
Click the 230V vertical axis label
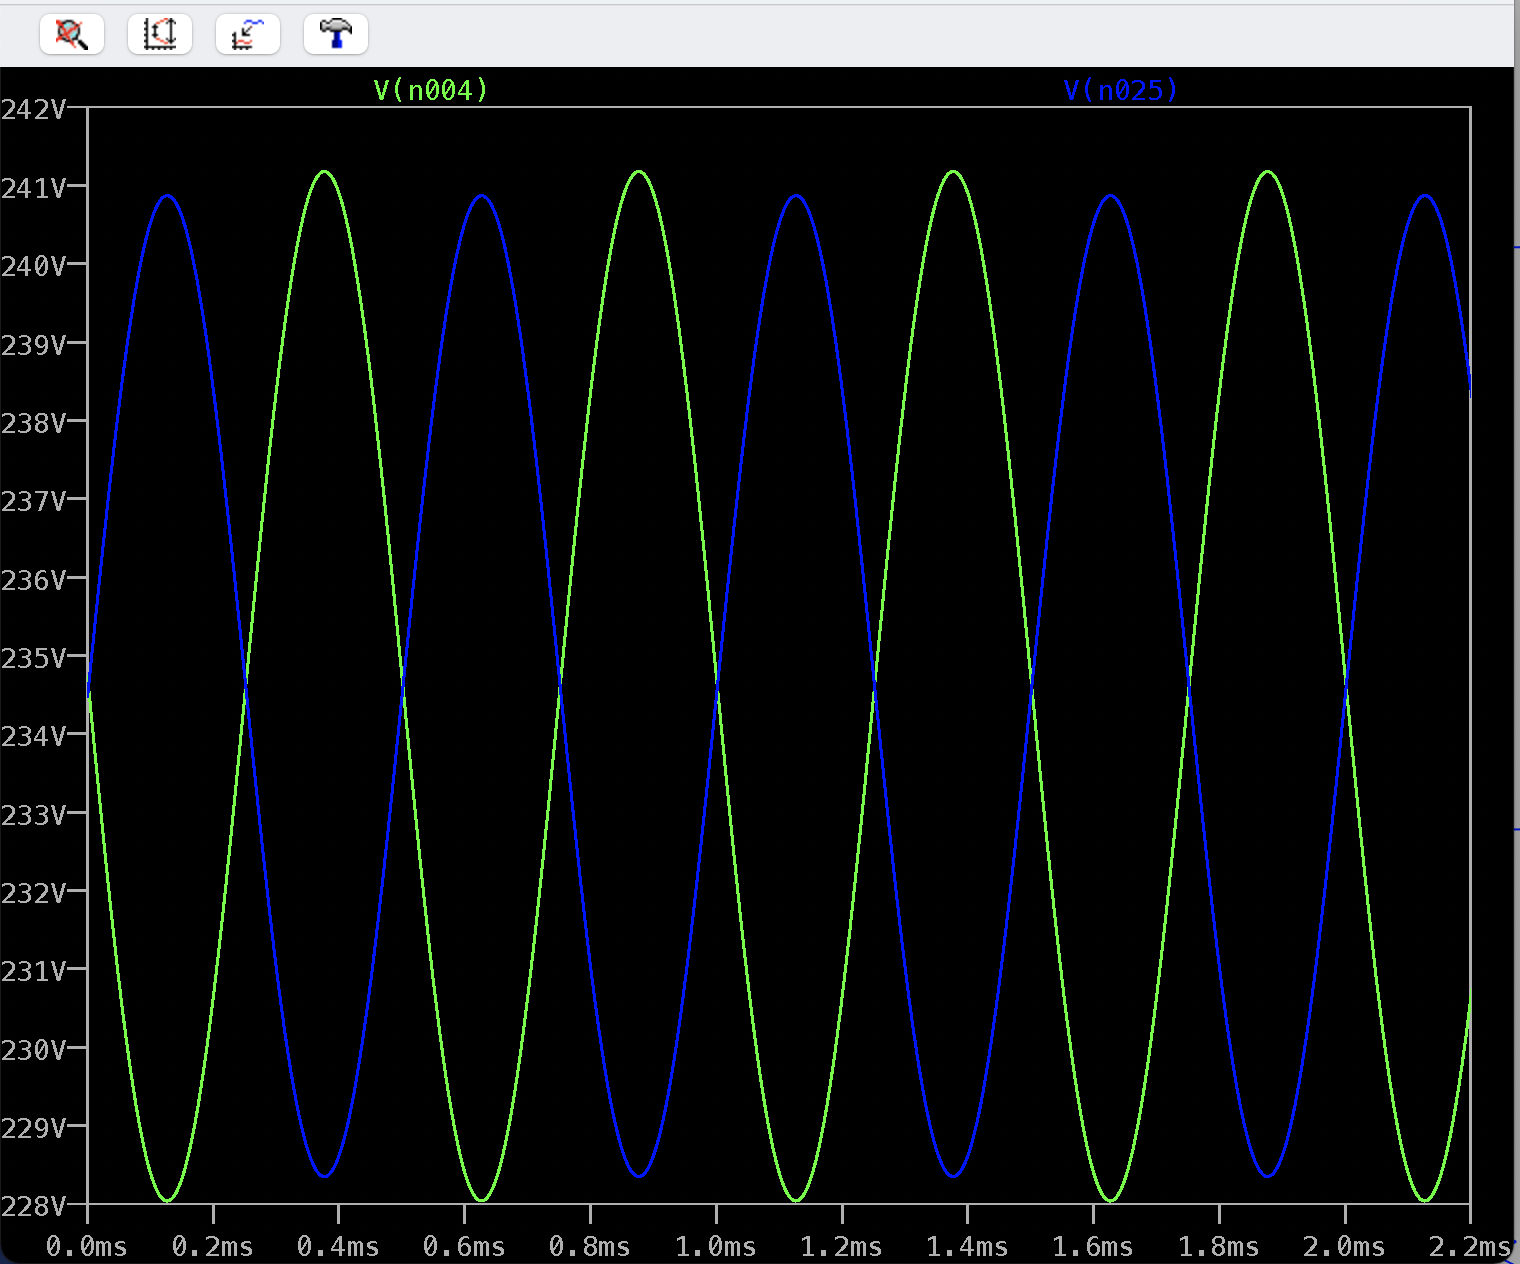coord(34,1050)
